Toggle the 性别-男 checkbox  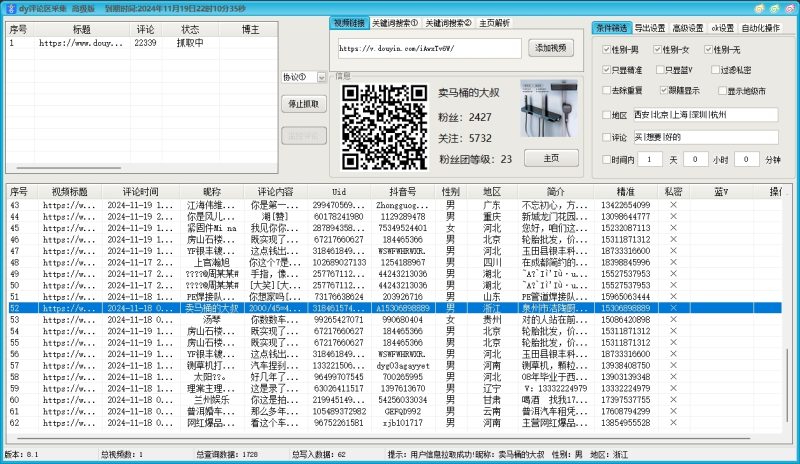point(606,50)
